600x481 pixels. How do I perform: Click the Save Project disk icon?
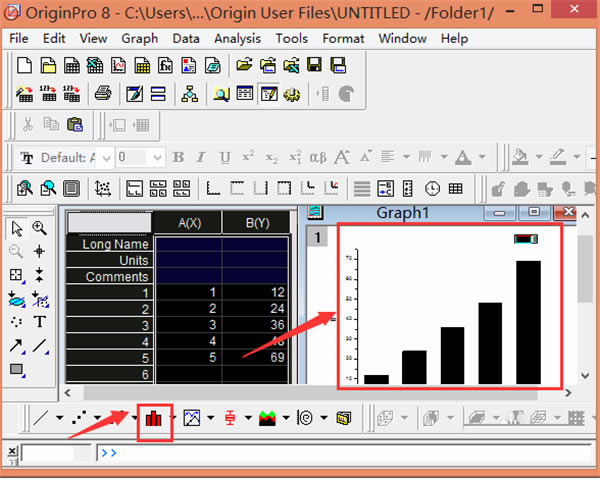315,65
